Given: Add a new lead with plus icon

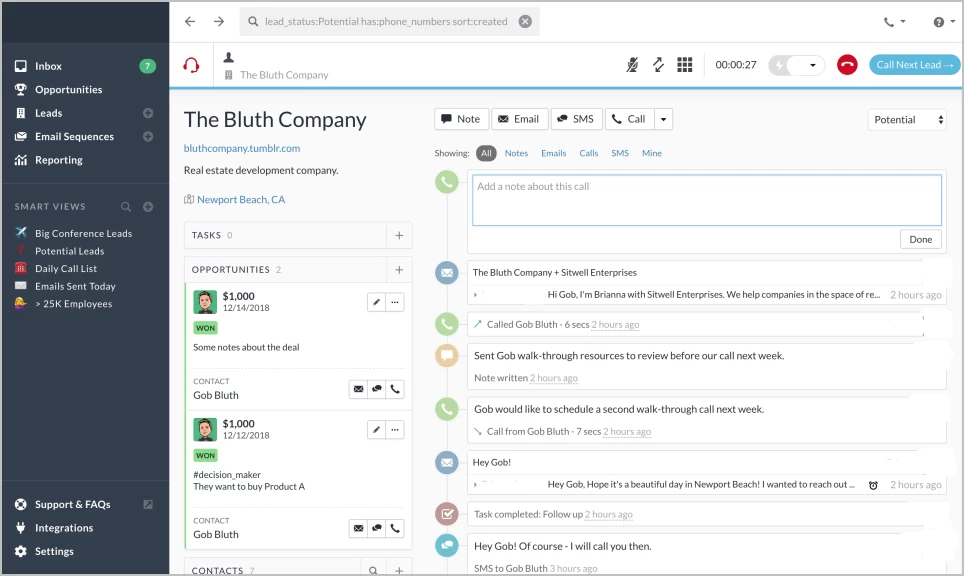Looking at the screenshot, I should coord(148,113).
